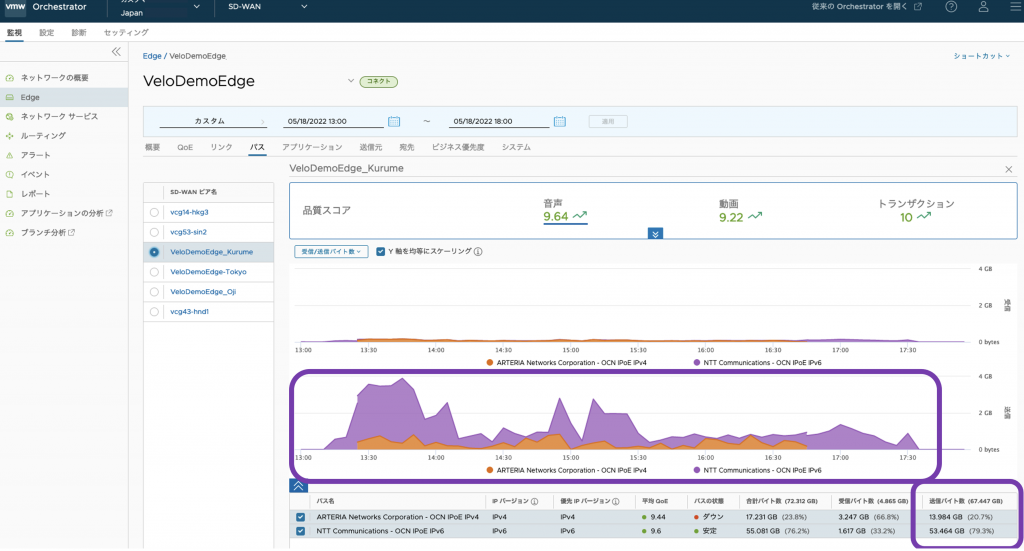This screenshot has width=1024, height=551.
Task: Open the ショートカット dropdown menu
Action: click(x=981, y=56)
